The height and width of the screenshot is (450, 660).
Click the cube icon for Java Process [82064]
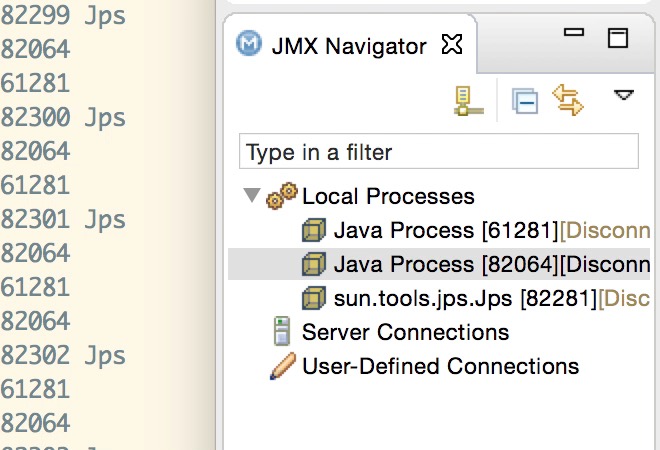[x=314, y=265]
